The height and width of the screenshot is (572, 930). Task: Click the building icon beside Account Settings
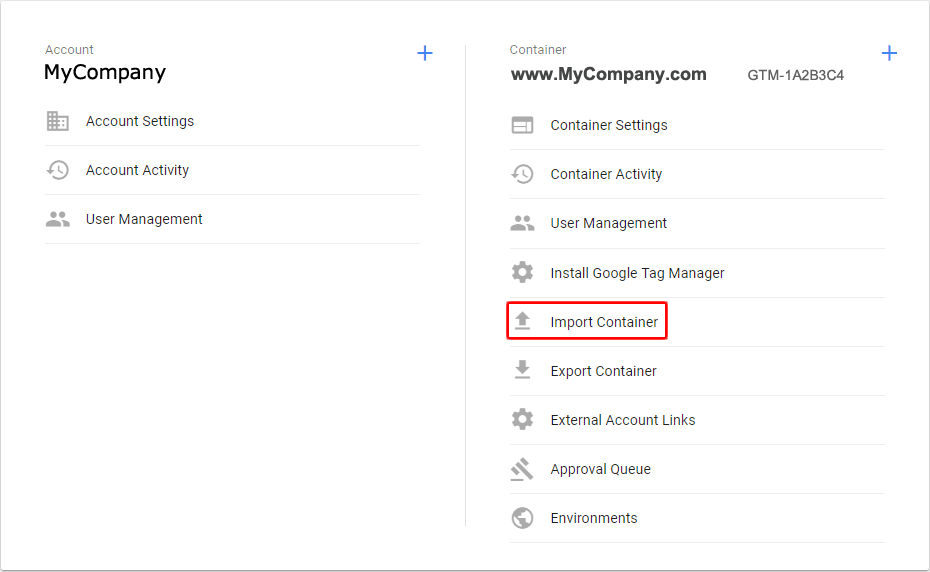[58, 121]
